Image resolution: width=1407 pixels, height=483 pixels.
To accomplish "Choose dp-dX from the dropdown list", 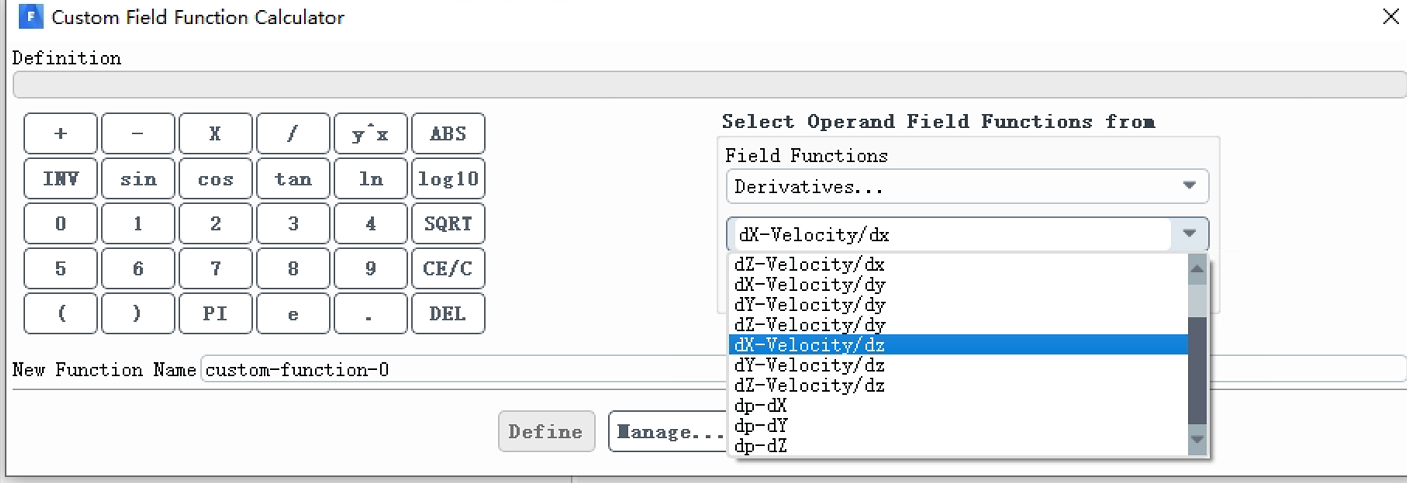I will coord(958,406).
